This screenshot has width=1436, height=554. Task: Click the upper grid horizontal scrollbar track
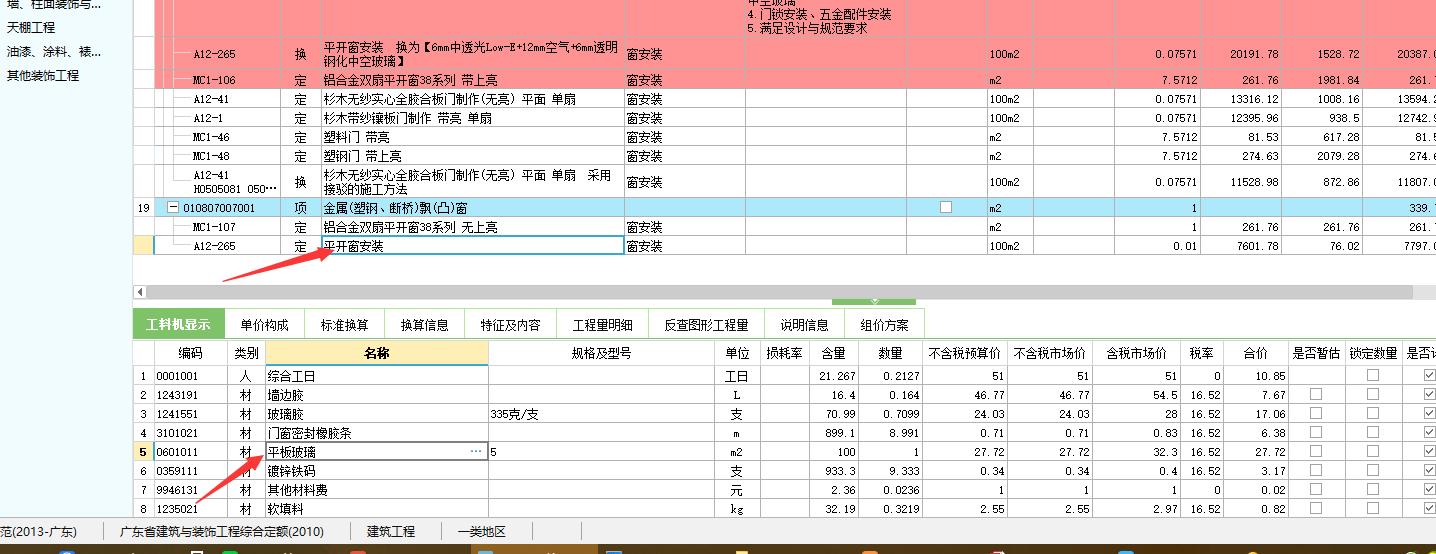pos(780,292)
